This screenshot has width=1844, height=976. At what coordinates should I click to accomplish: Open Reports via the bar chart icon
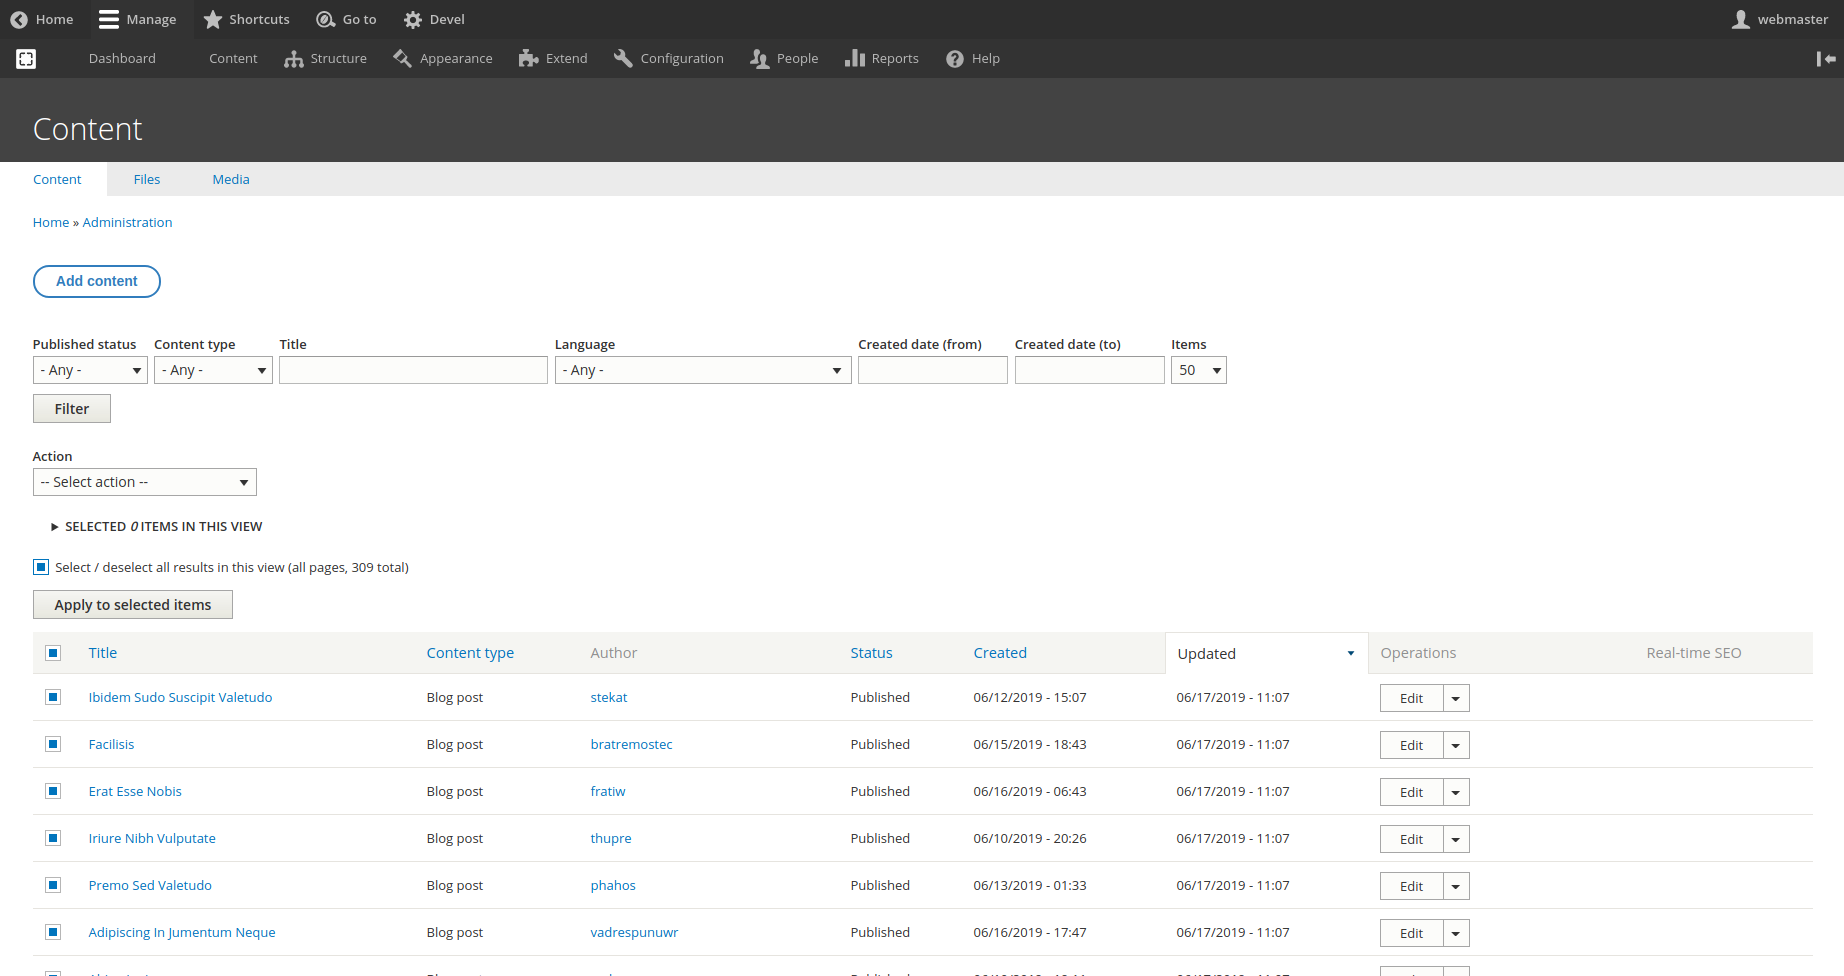click(x=855, y=58)
